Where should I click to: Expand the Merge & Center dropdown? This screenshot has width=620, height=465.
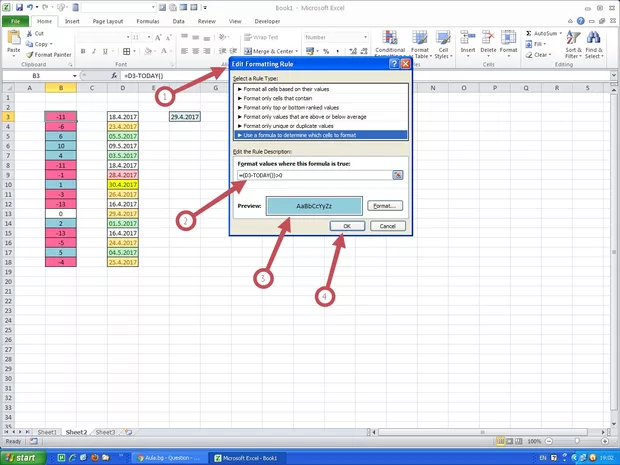point(297,51)
